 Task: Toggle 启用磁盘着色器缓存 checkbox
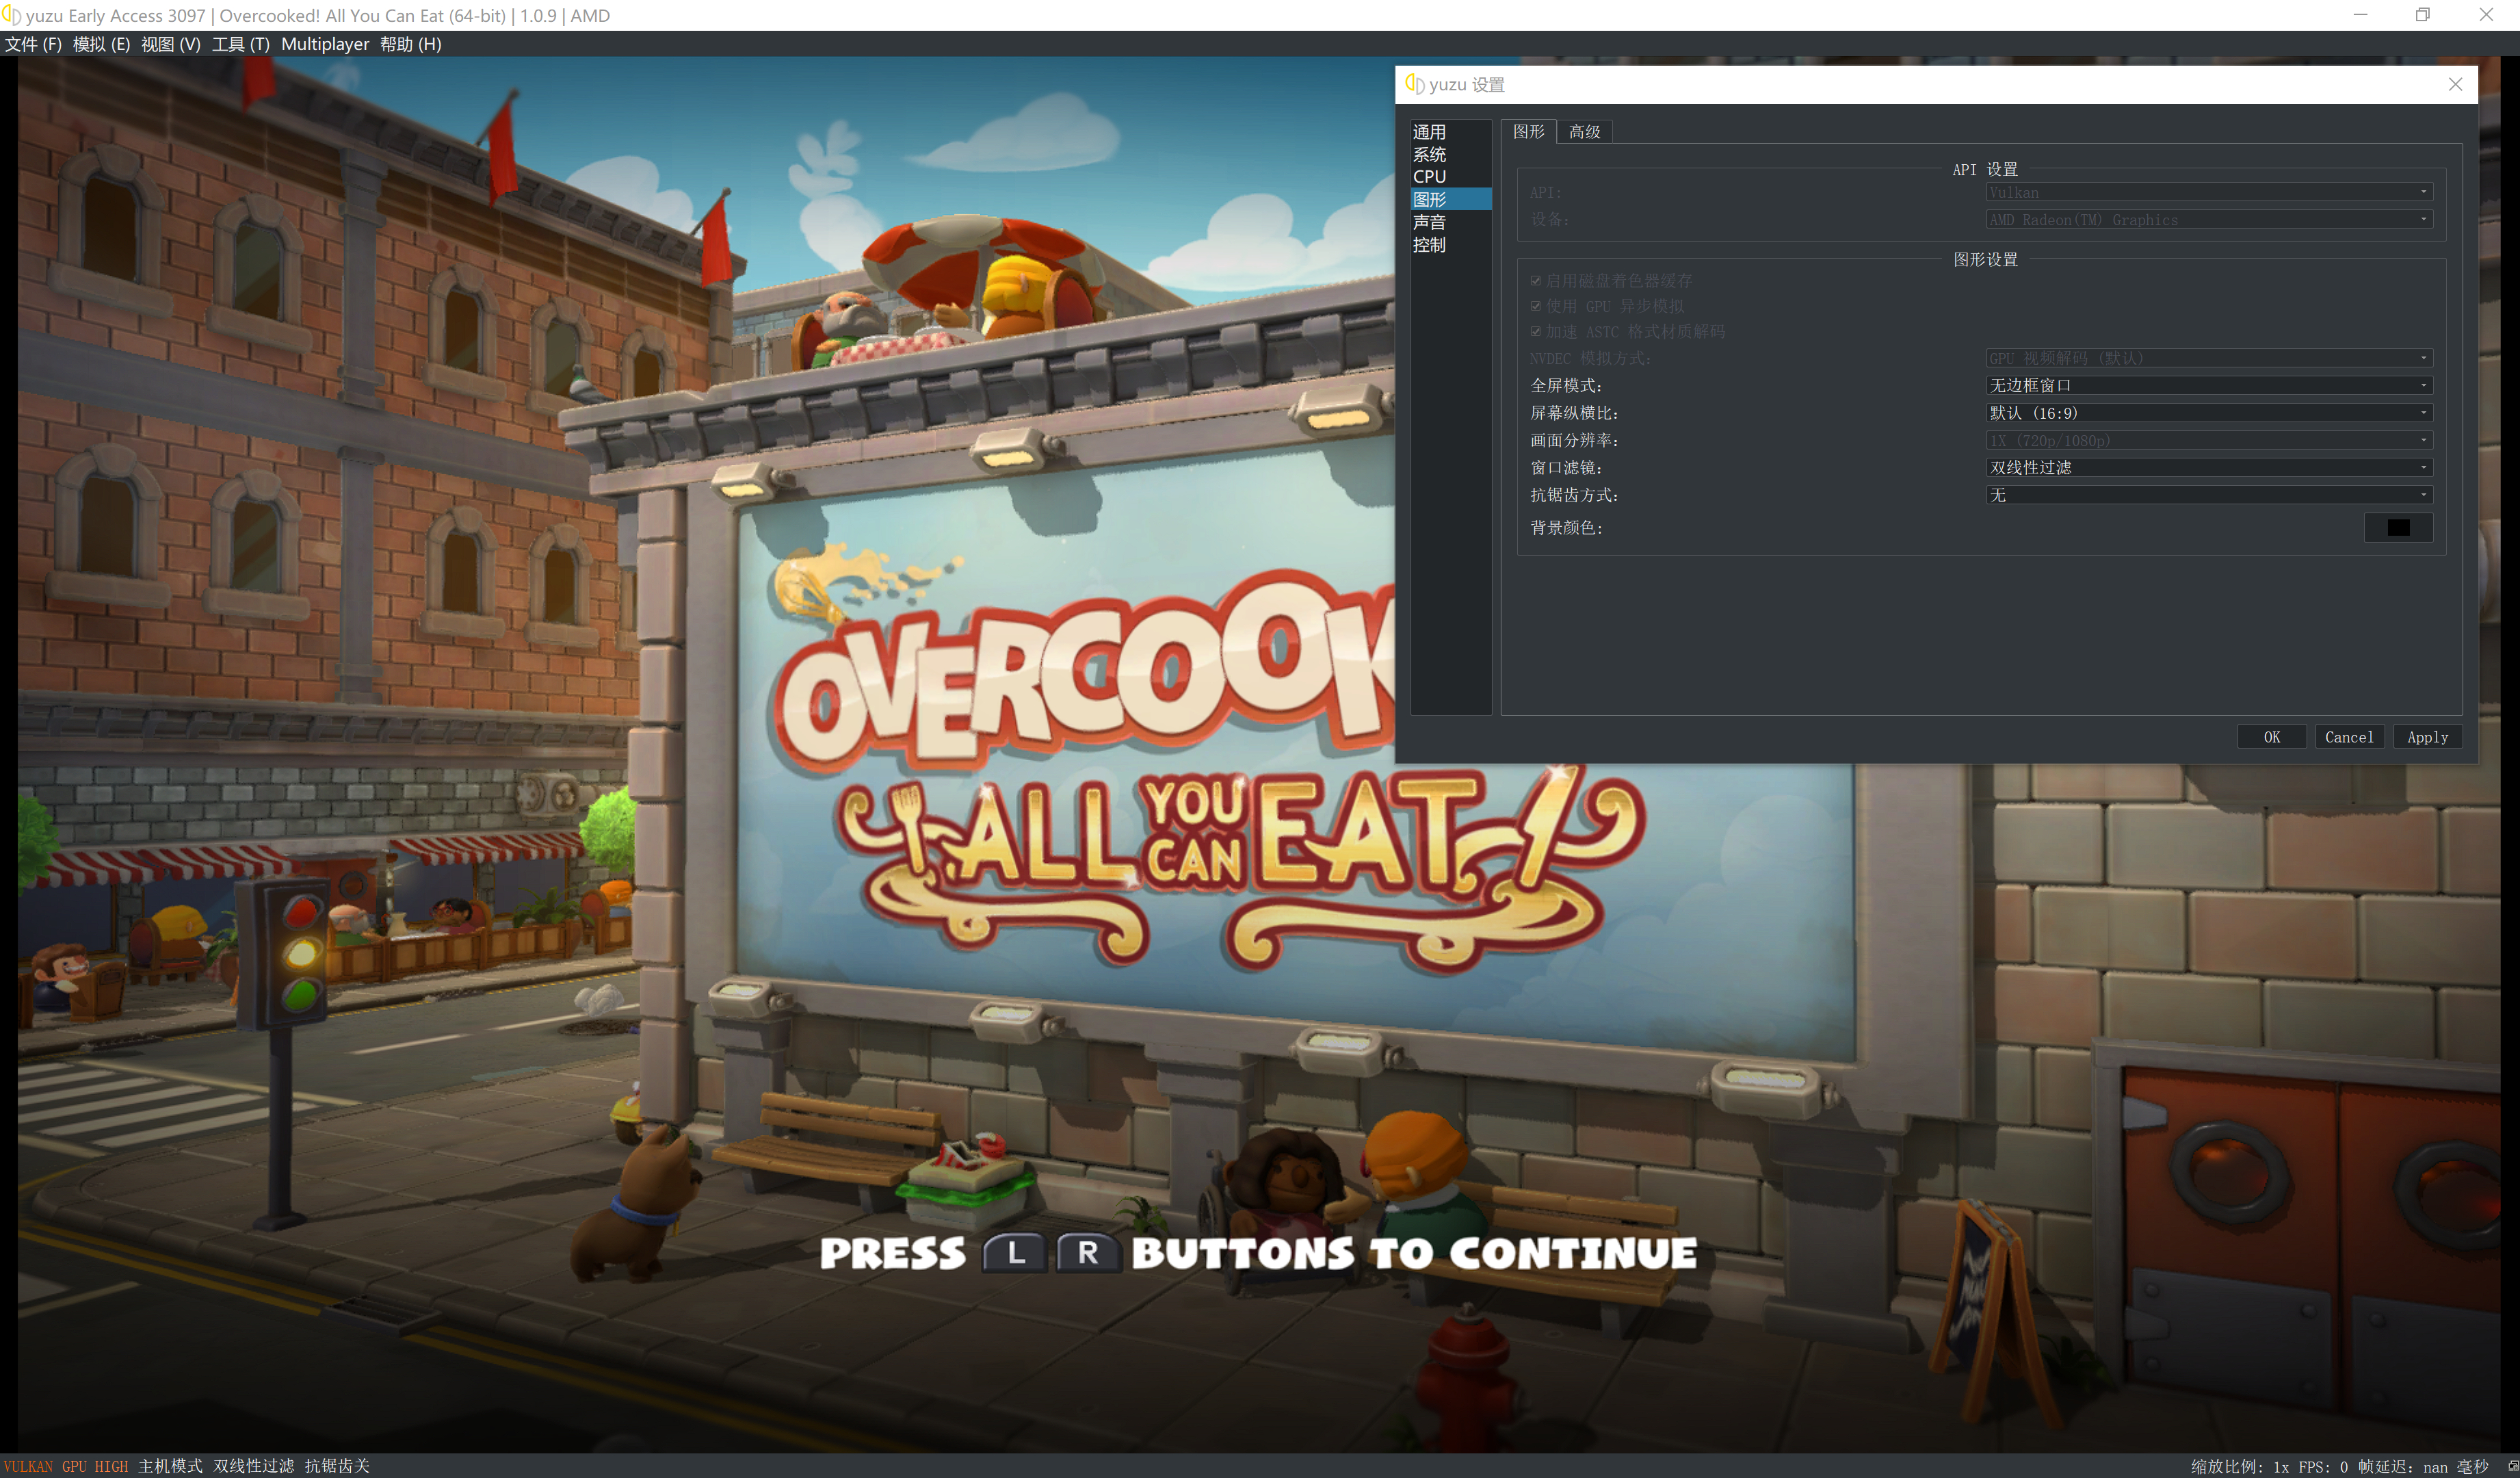1536,281
